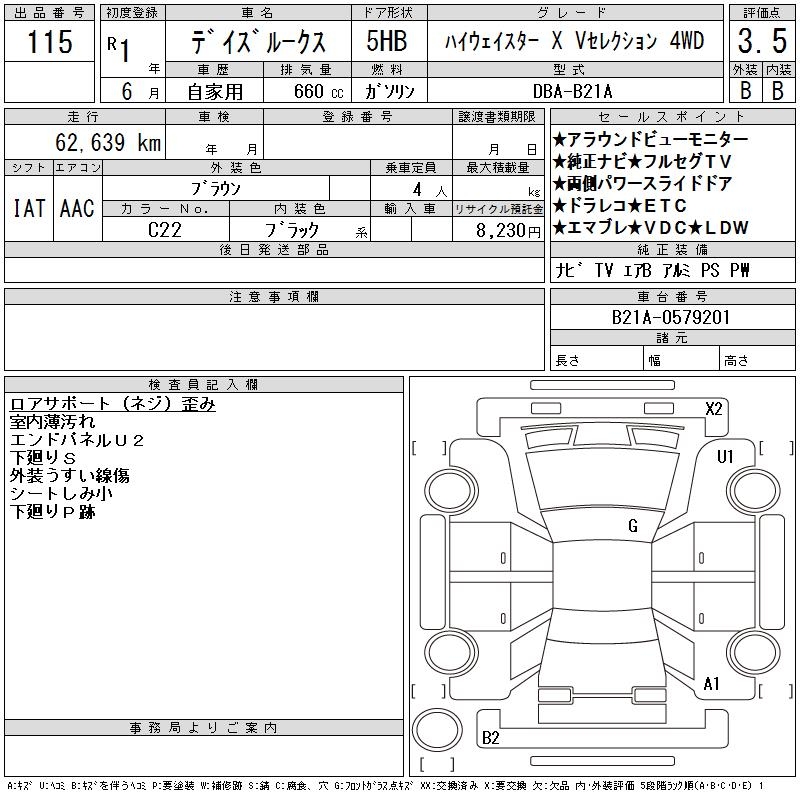Click the ★純正ナビ★フルセグTV line
Image resolution: width=800 pixels, height=800 pixels.
[642, 161]
